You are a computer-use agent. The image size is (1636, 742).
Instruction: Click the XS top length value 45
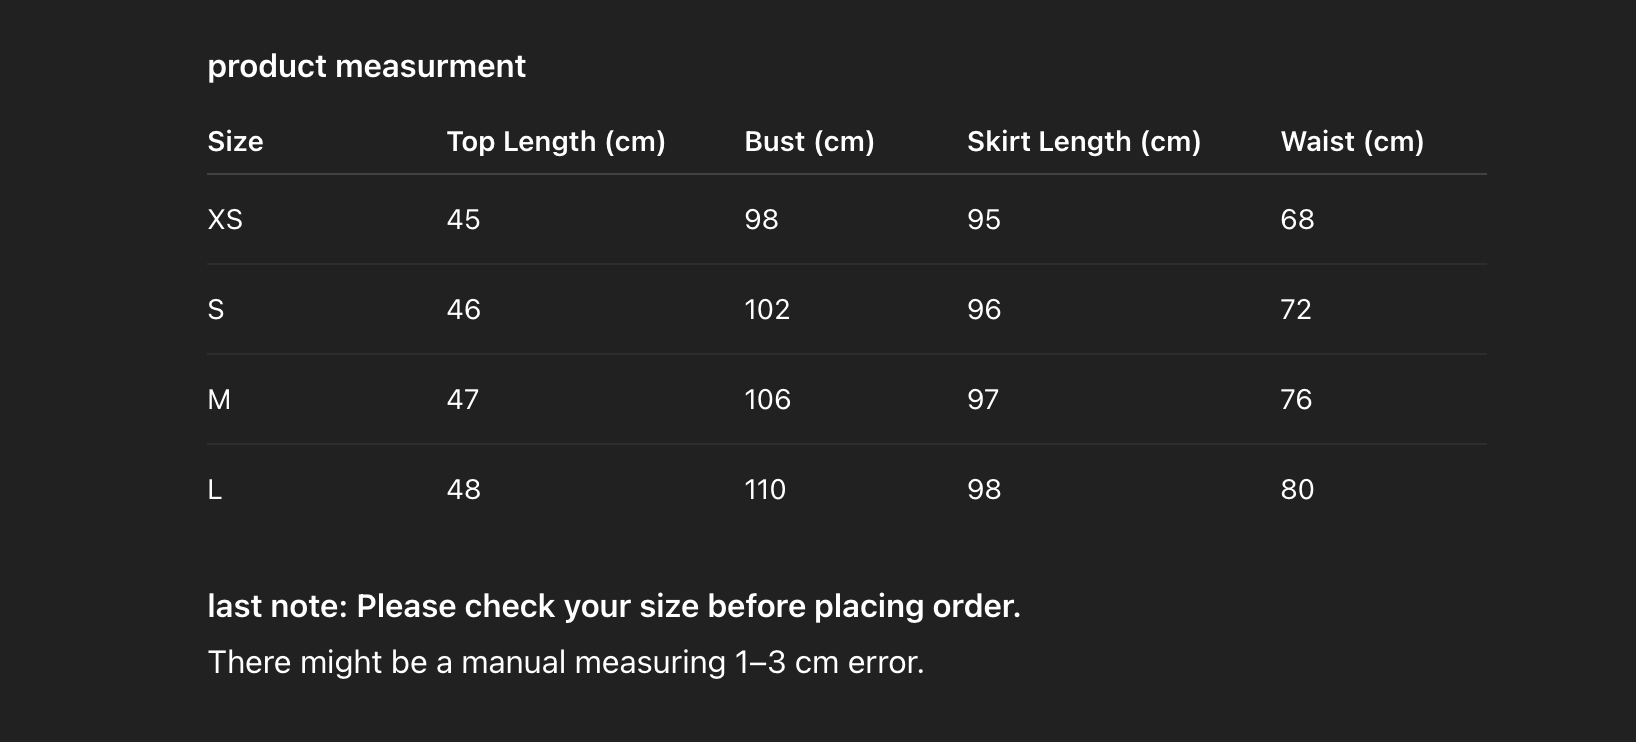(x=463, y=220)
